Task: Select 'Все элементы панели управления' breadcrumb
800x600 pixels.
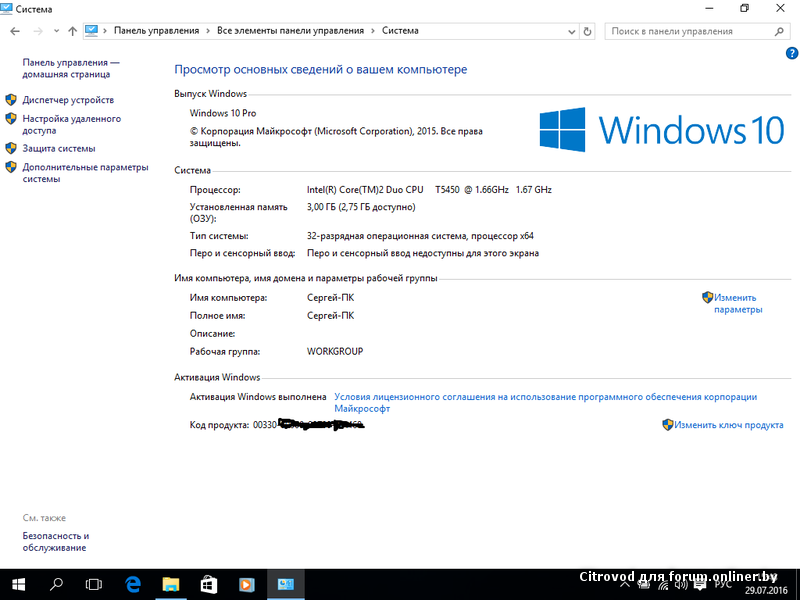Action: coord(290,31)
